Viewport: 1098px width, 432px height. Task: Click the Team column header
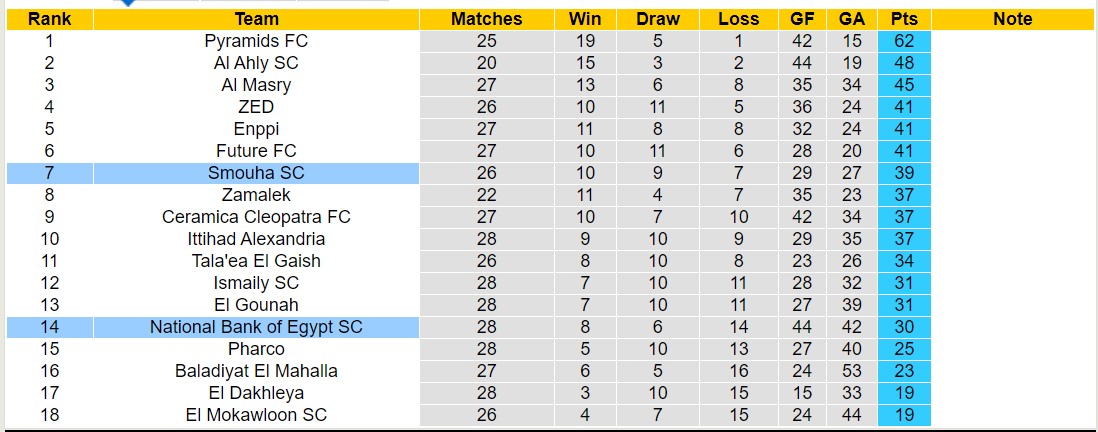[x=256, y=19]
